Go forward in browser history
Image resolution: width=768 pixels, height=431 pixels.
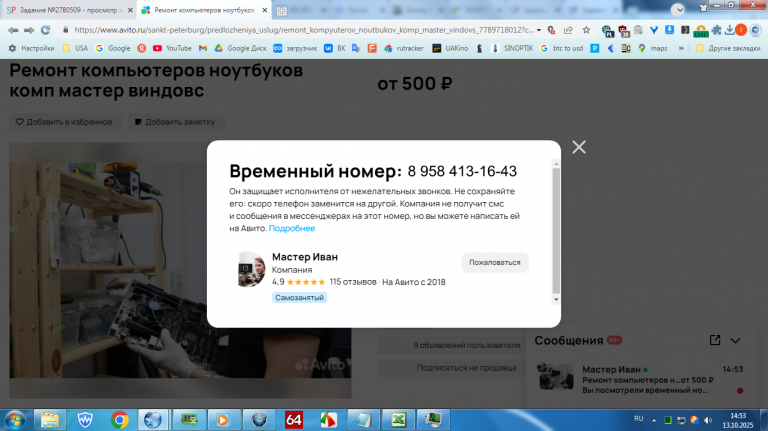29,30
